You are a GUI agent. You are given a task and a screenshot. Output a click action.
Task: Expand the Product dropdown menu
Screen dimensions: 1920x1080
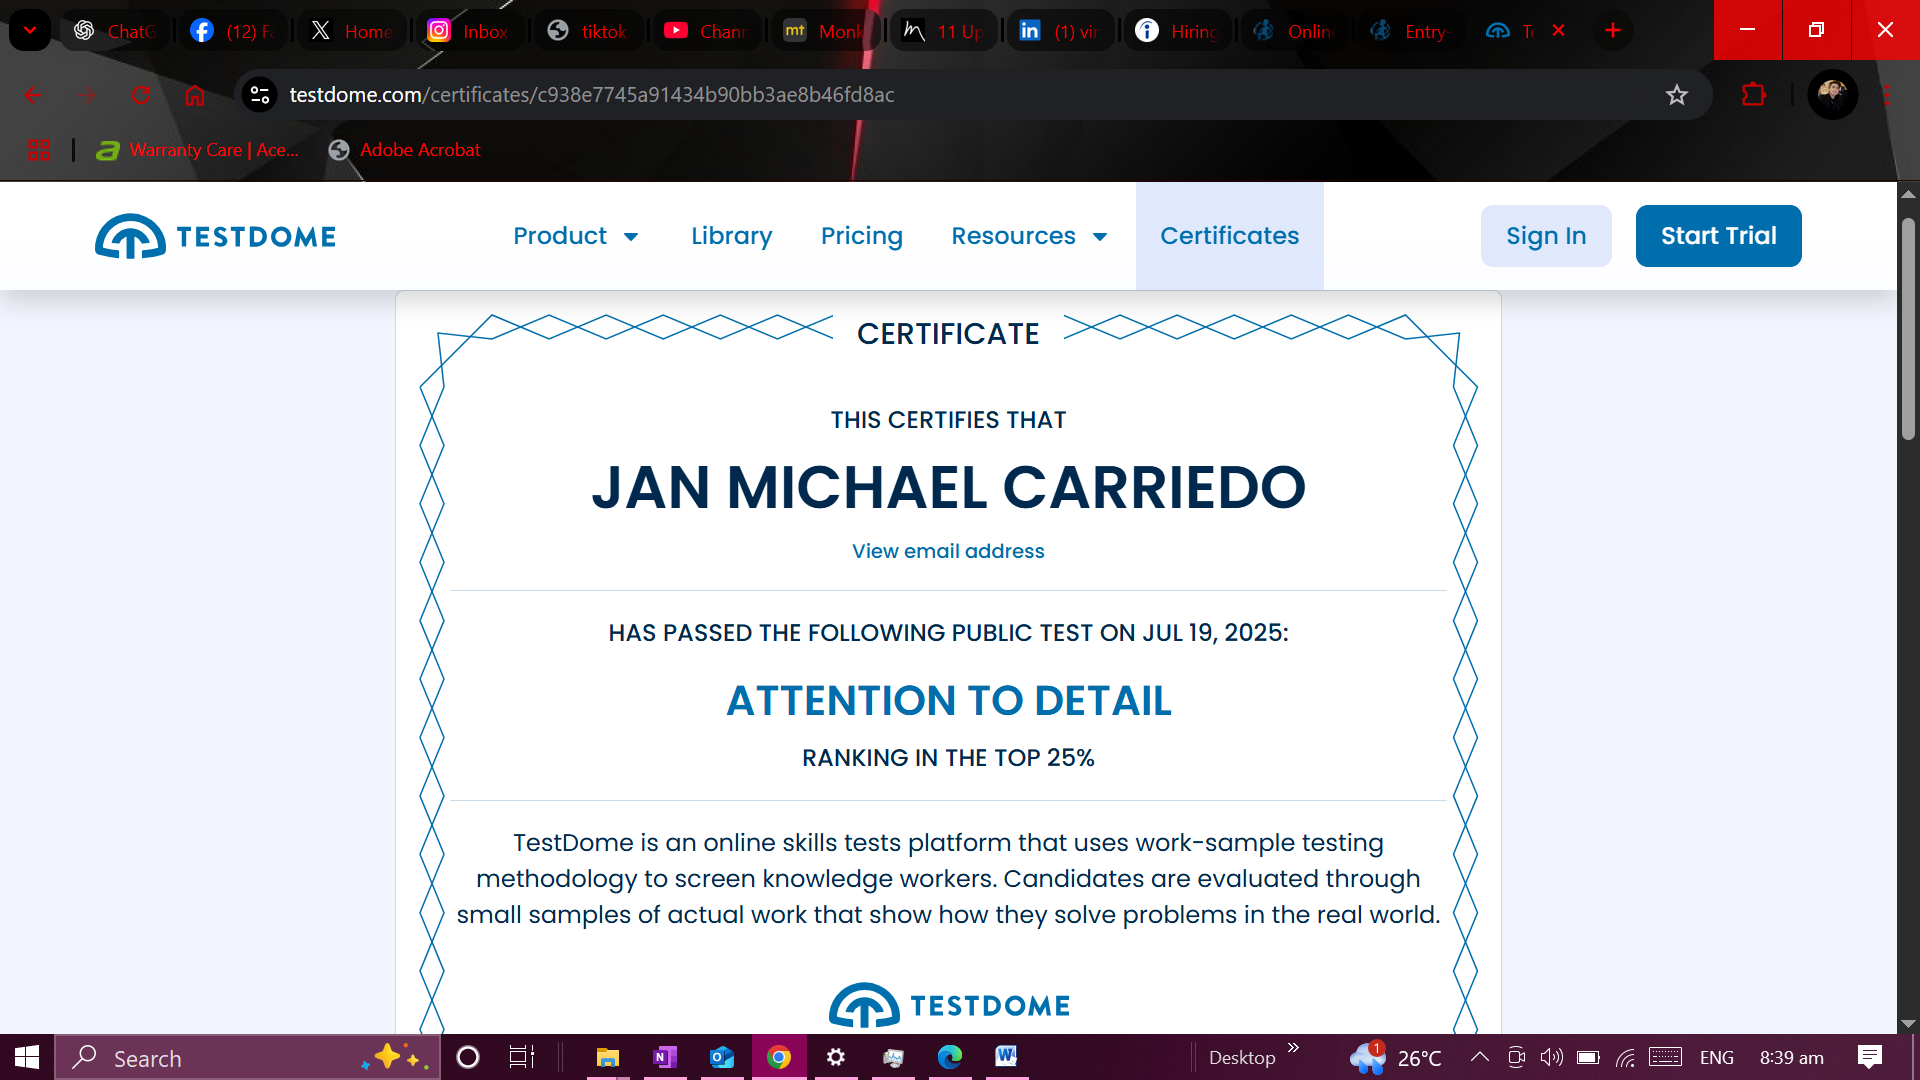576,236
